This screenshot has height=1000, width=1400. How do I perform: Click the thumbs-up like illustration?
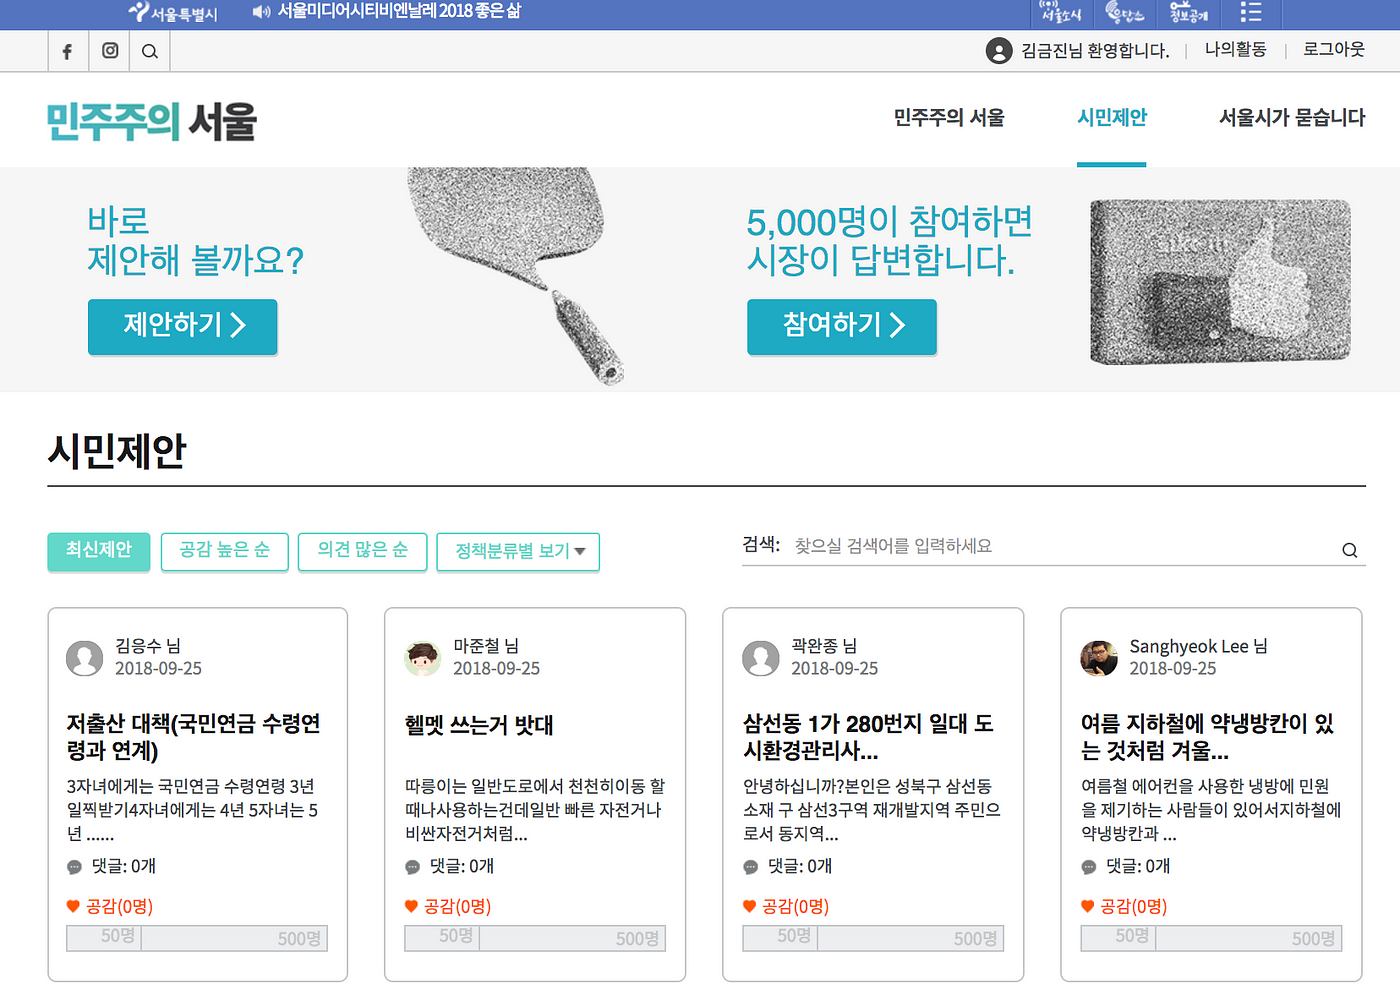pyautogui.click(x=1220, y=282)
